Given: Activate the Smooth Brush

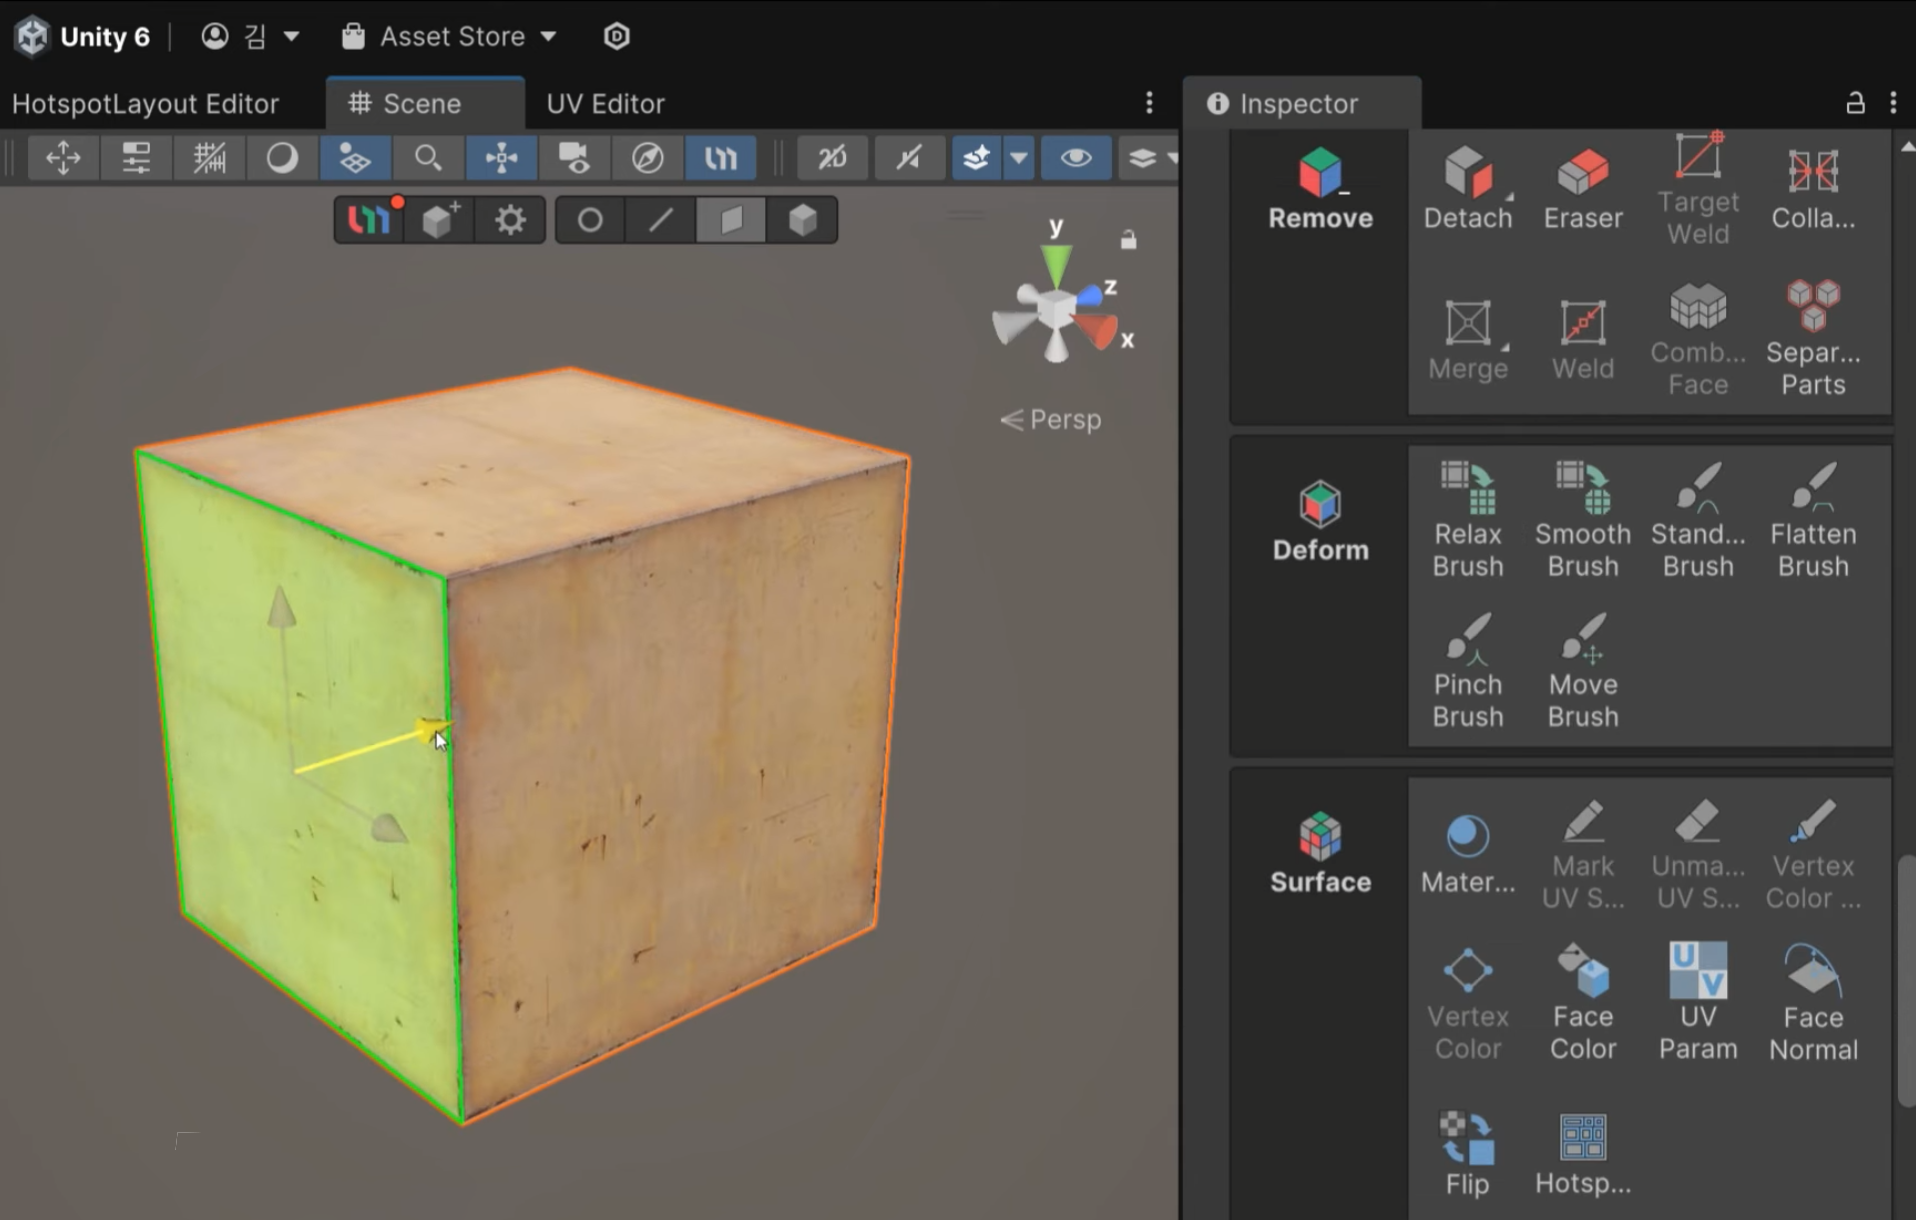Looking at the screenshot, I should pyautogui.click(x=1582, y=520).
